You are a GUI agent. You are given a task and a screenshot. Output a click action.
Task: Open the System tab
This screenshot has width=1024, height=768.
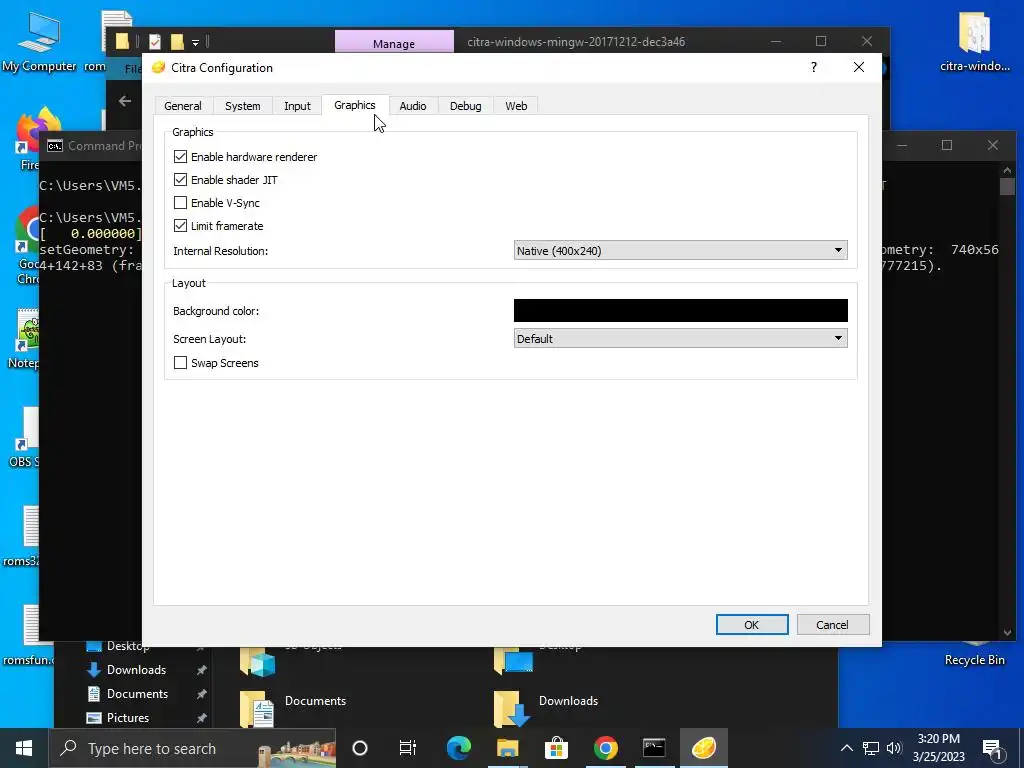(242, 106)
